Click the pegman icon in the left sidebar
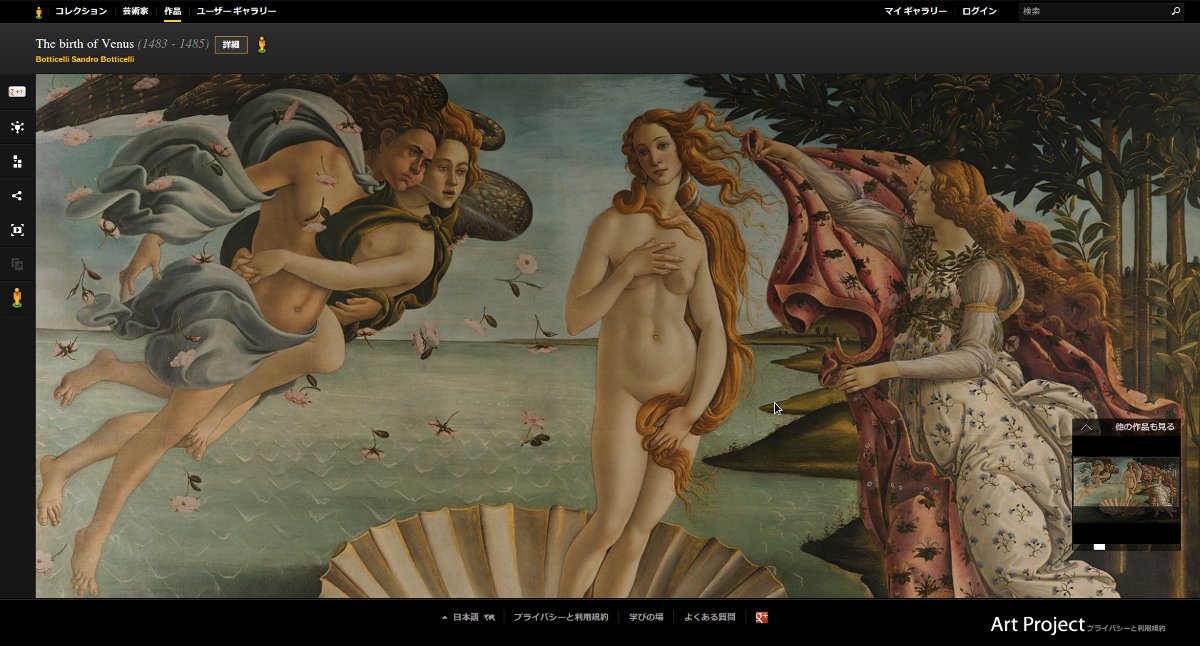This screenshot has height=646, width=1200. point(17,297)
